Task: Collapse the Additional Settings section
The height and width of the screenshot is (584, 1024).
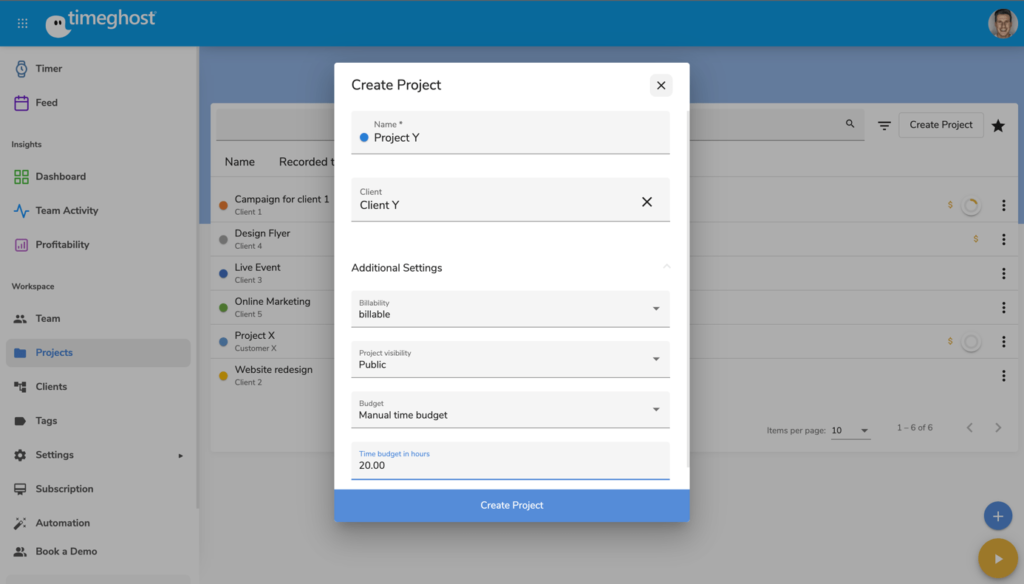Action: pyautogui.click(x=666, y=268)
